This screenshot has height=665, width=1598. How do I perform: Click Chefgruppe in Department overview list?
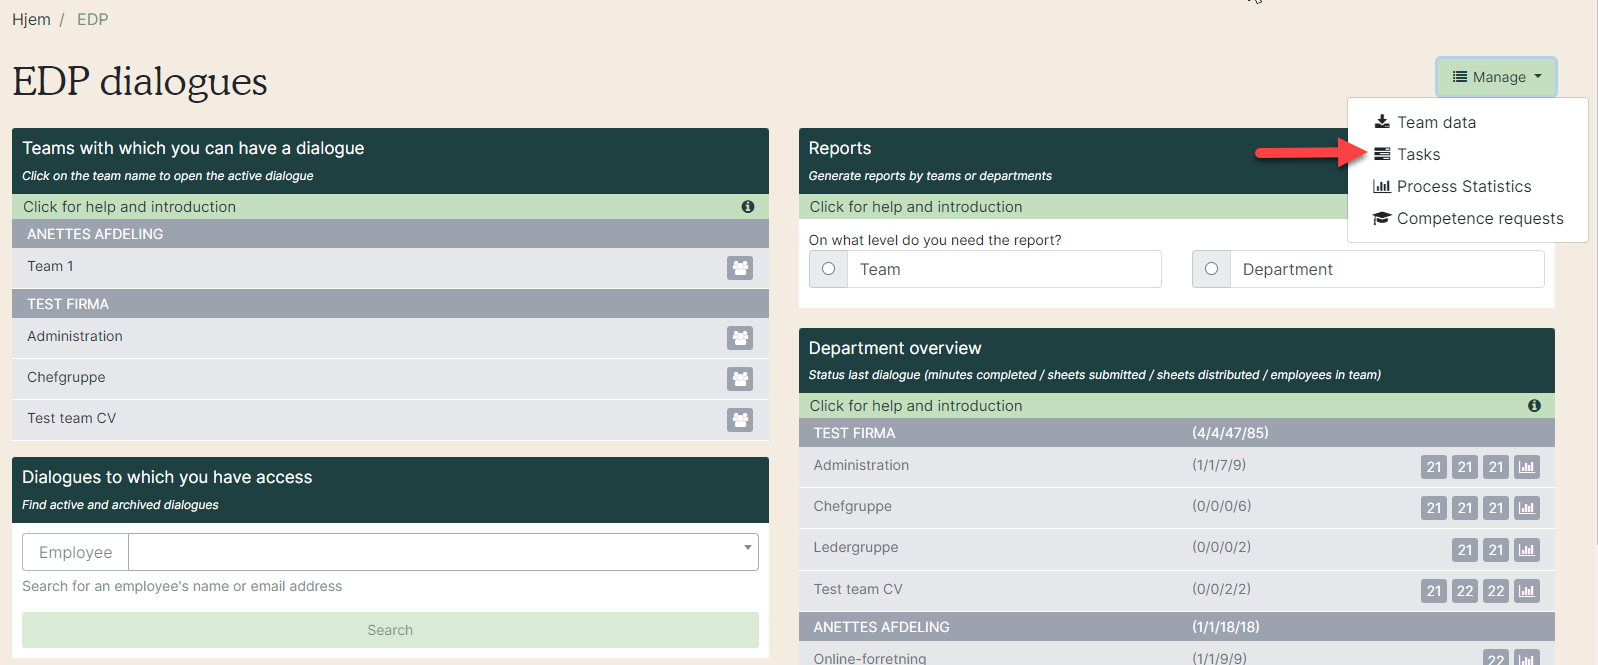tap(852, 506)
